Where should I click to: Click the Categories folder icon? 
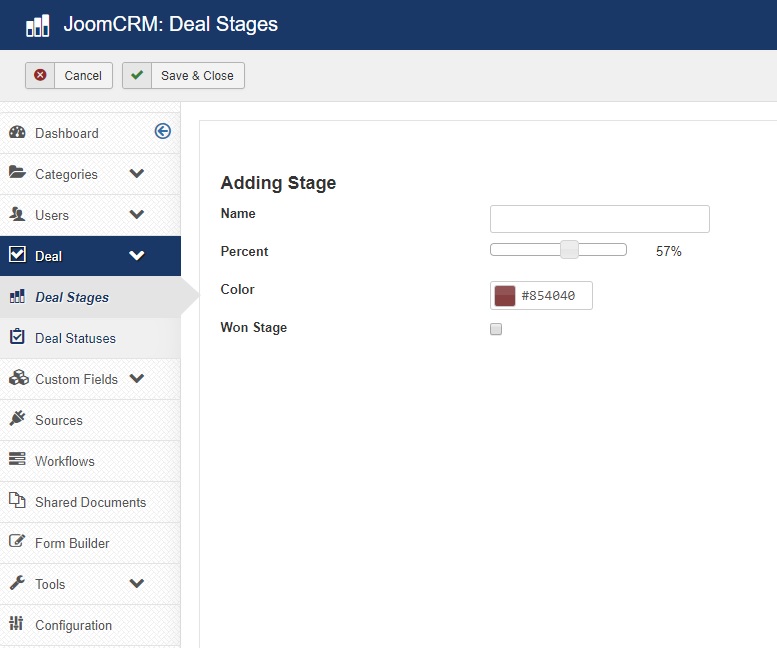[x=17, y=172]
